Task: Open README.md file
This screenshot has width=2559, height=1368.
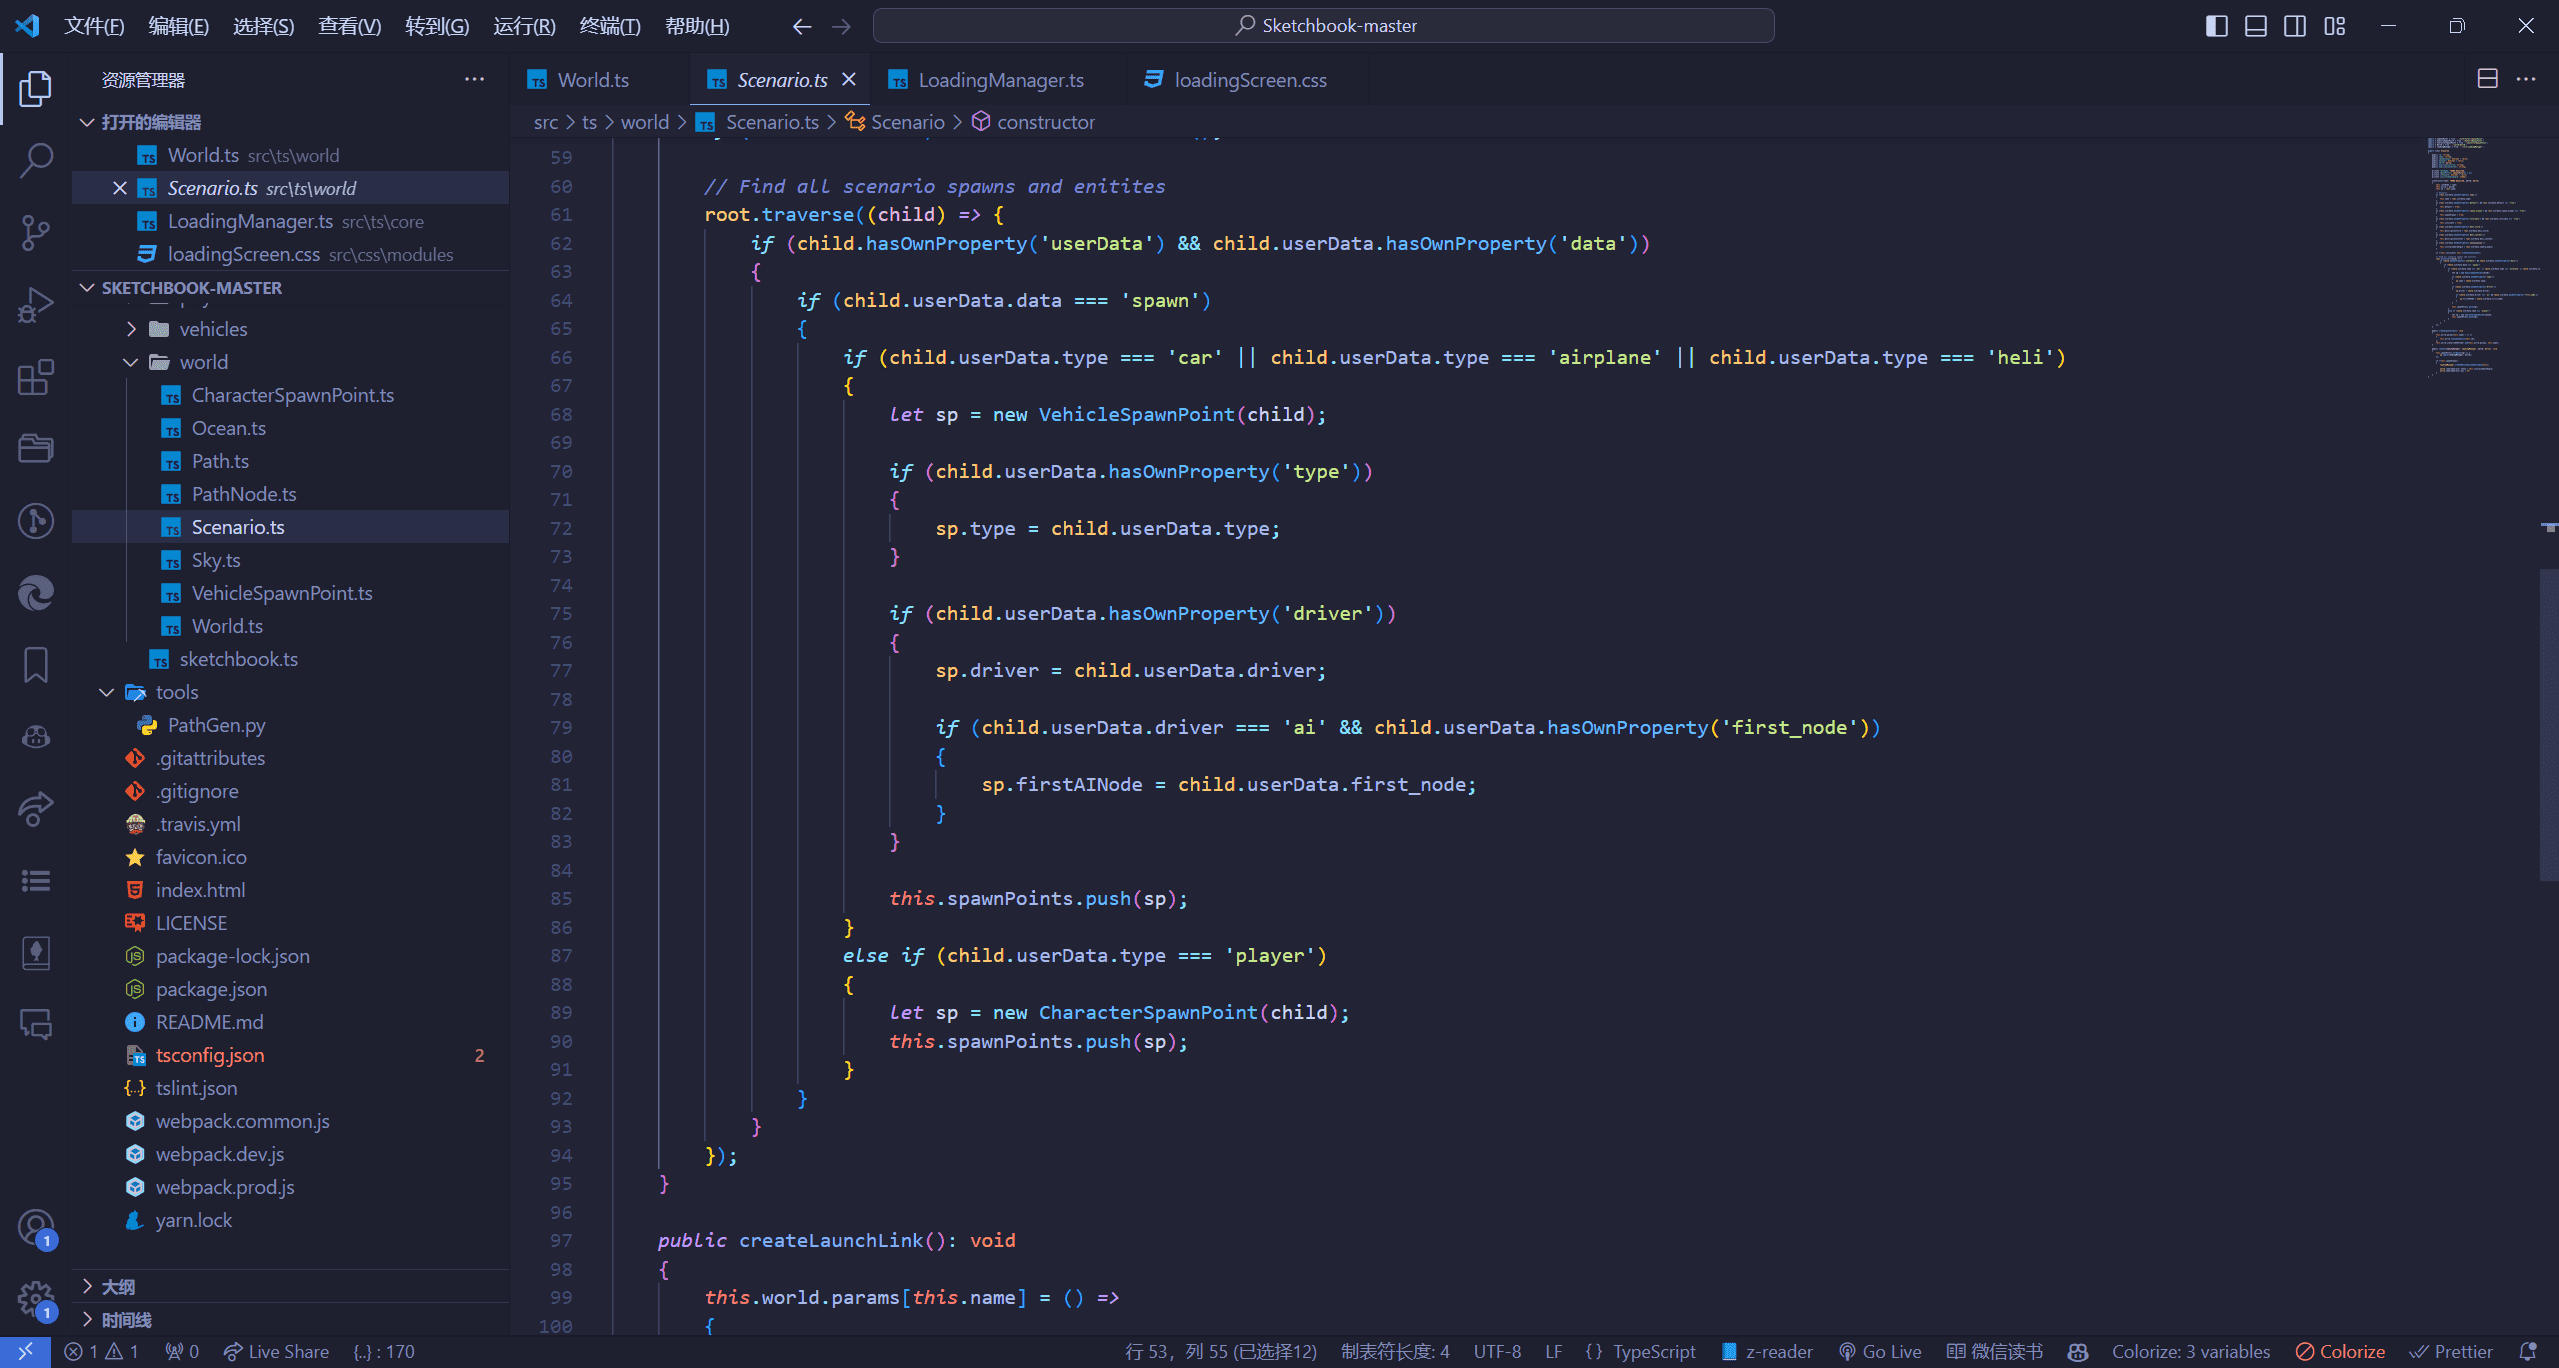Action: 290,1022
